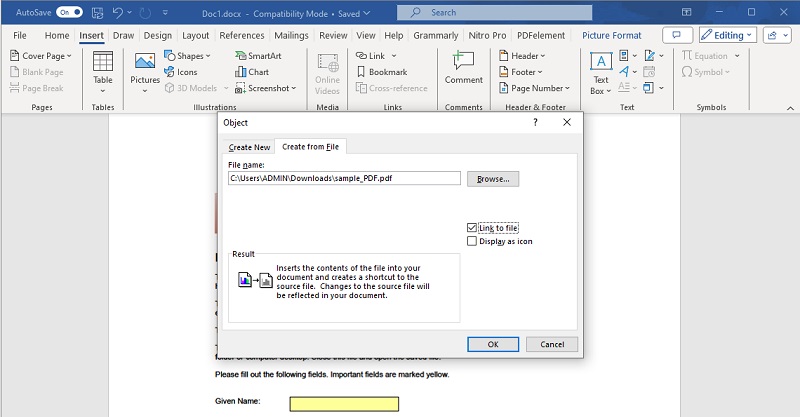This screenshot has width=800, height=417.
Task: Open the Mailings ribbon tab
Action: (291, 35)
